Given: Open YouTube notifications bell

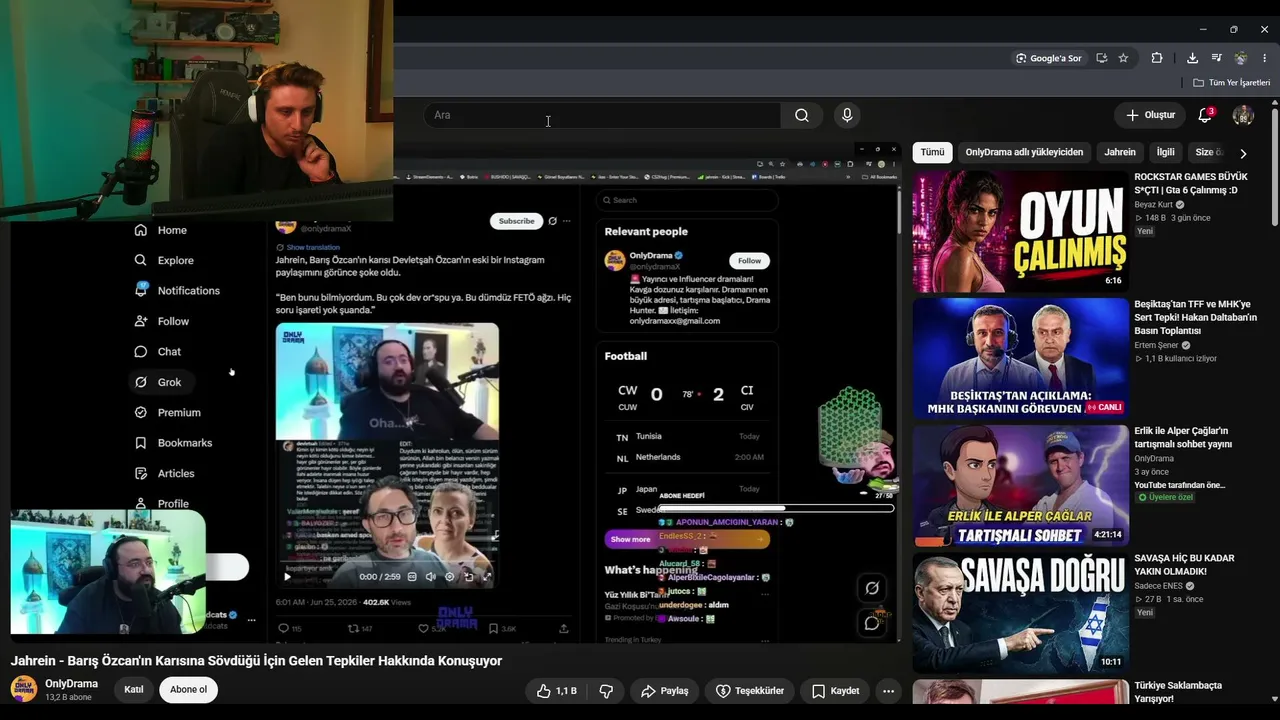Looking at the screenshot, I should 1205,115.
